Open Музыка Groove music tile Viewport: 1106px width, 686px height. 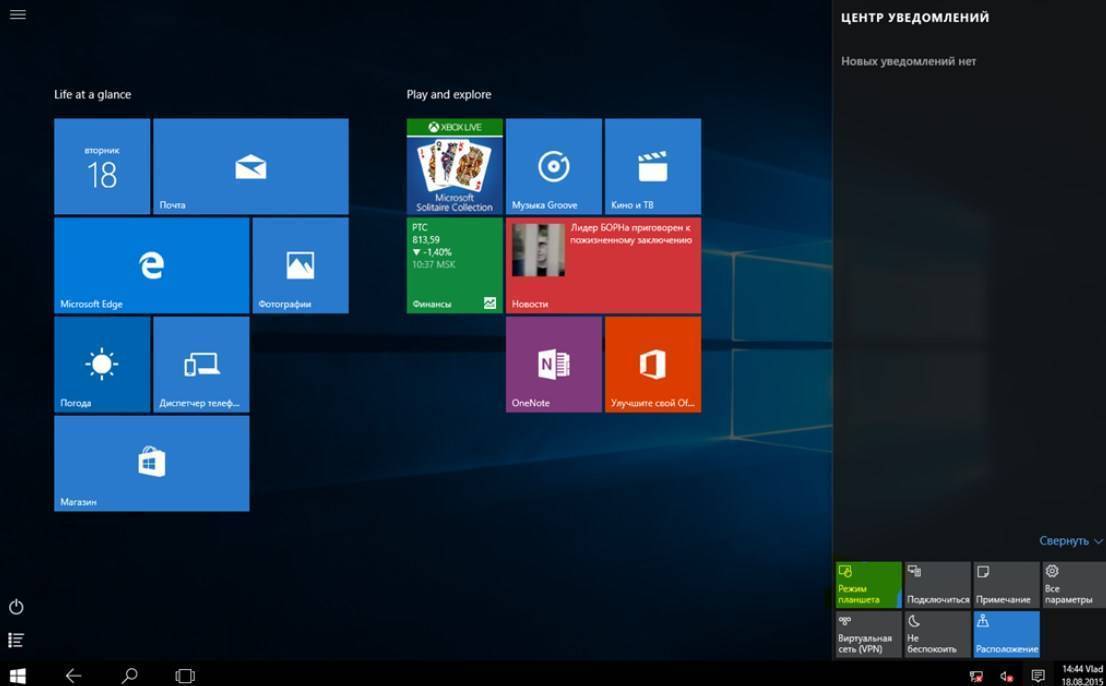click(x=553, y=166)
